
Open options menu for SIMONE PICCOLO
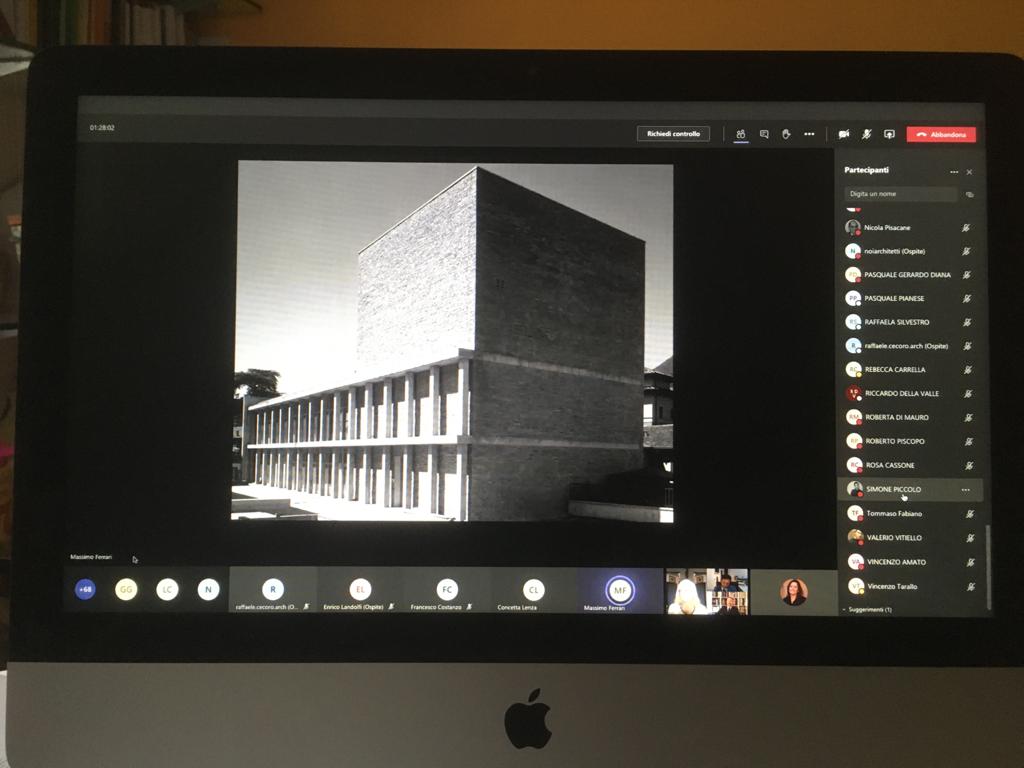966,490
